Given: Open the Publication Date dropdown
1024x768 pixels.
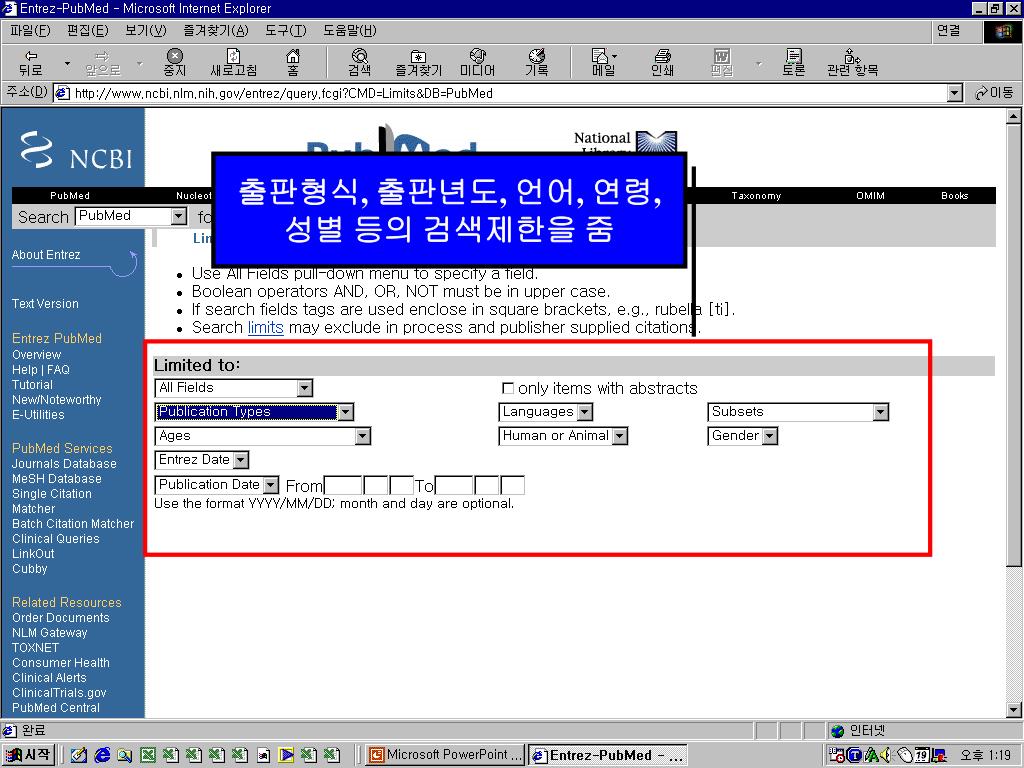Looking at the screenshot, I should [x=217, y=485].
